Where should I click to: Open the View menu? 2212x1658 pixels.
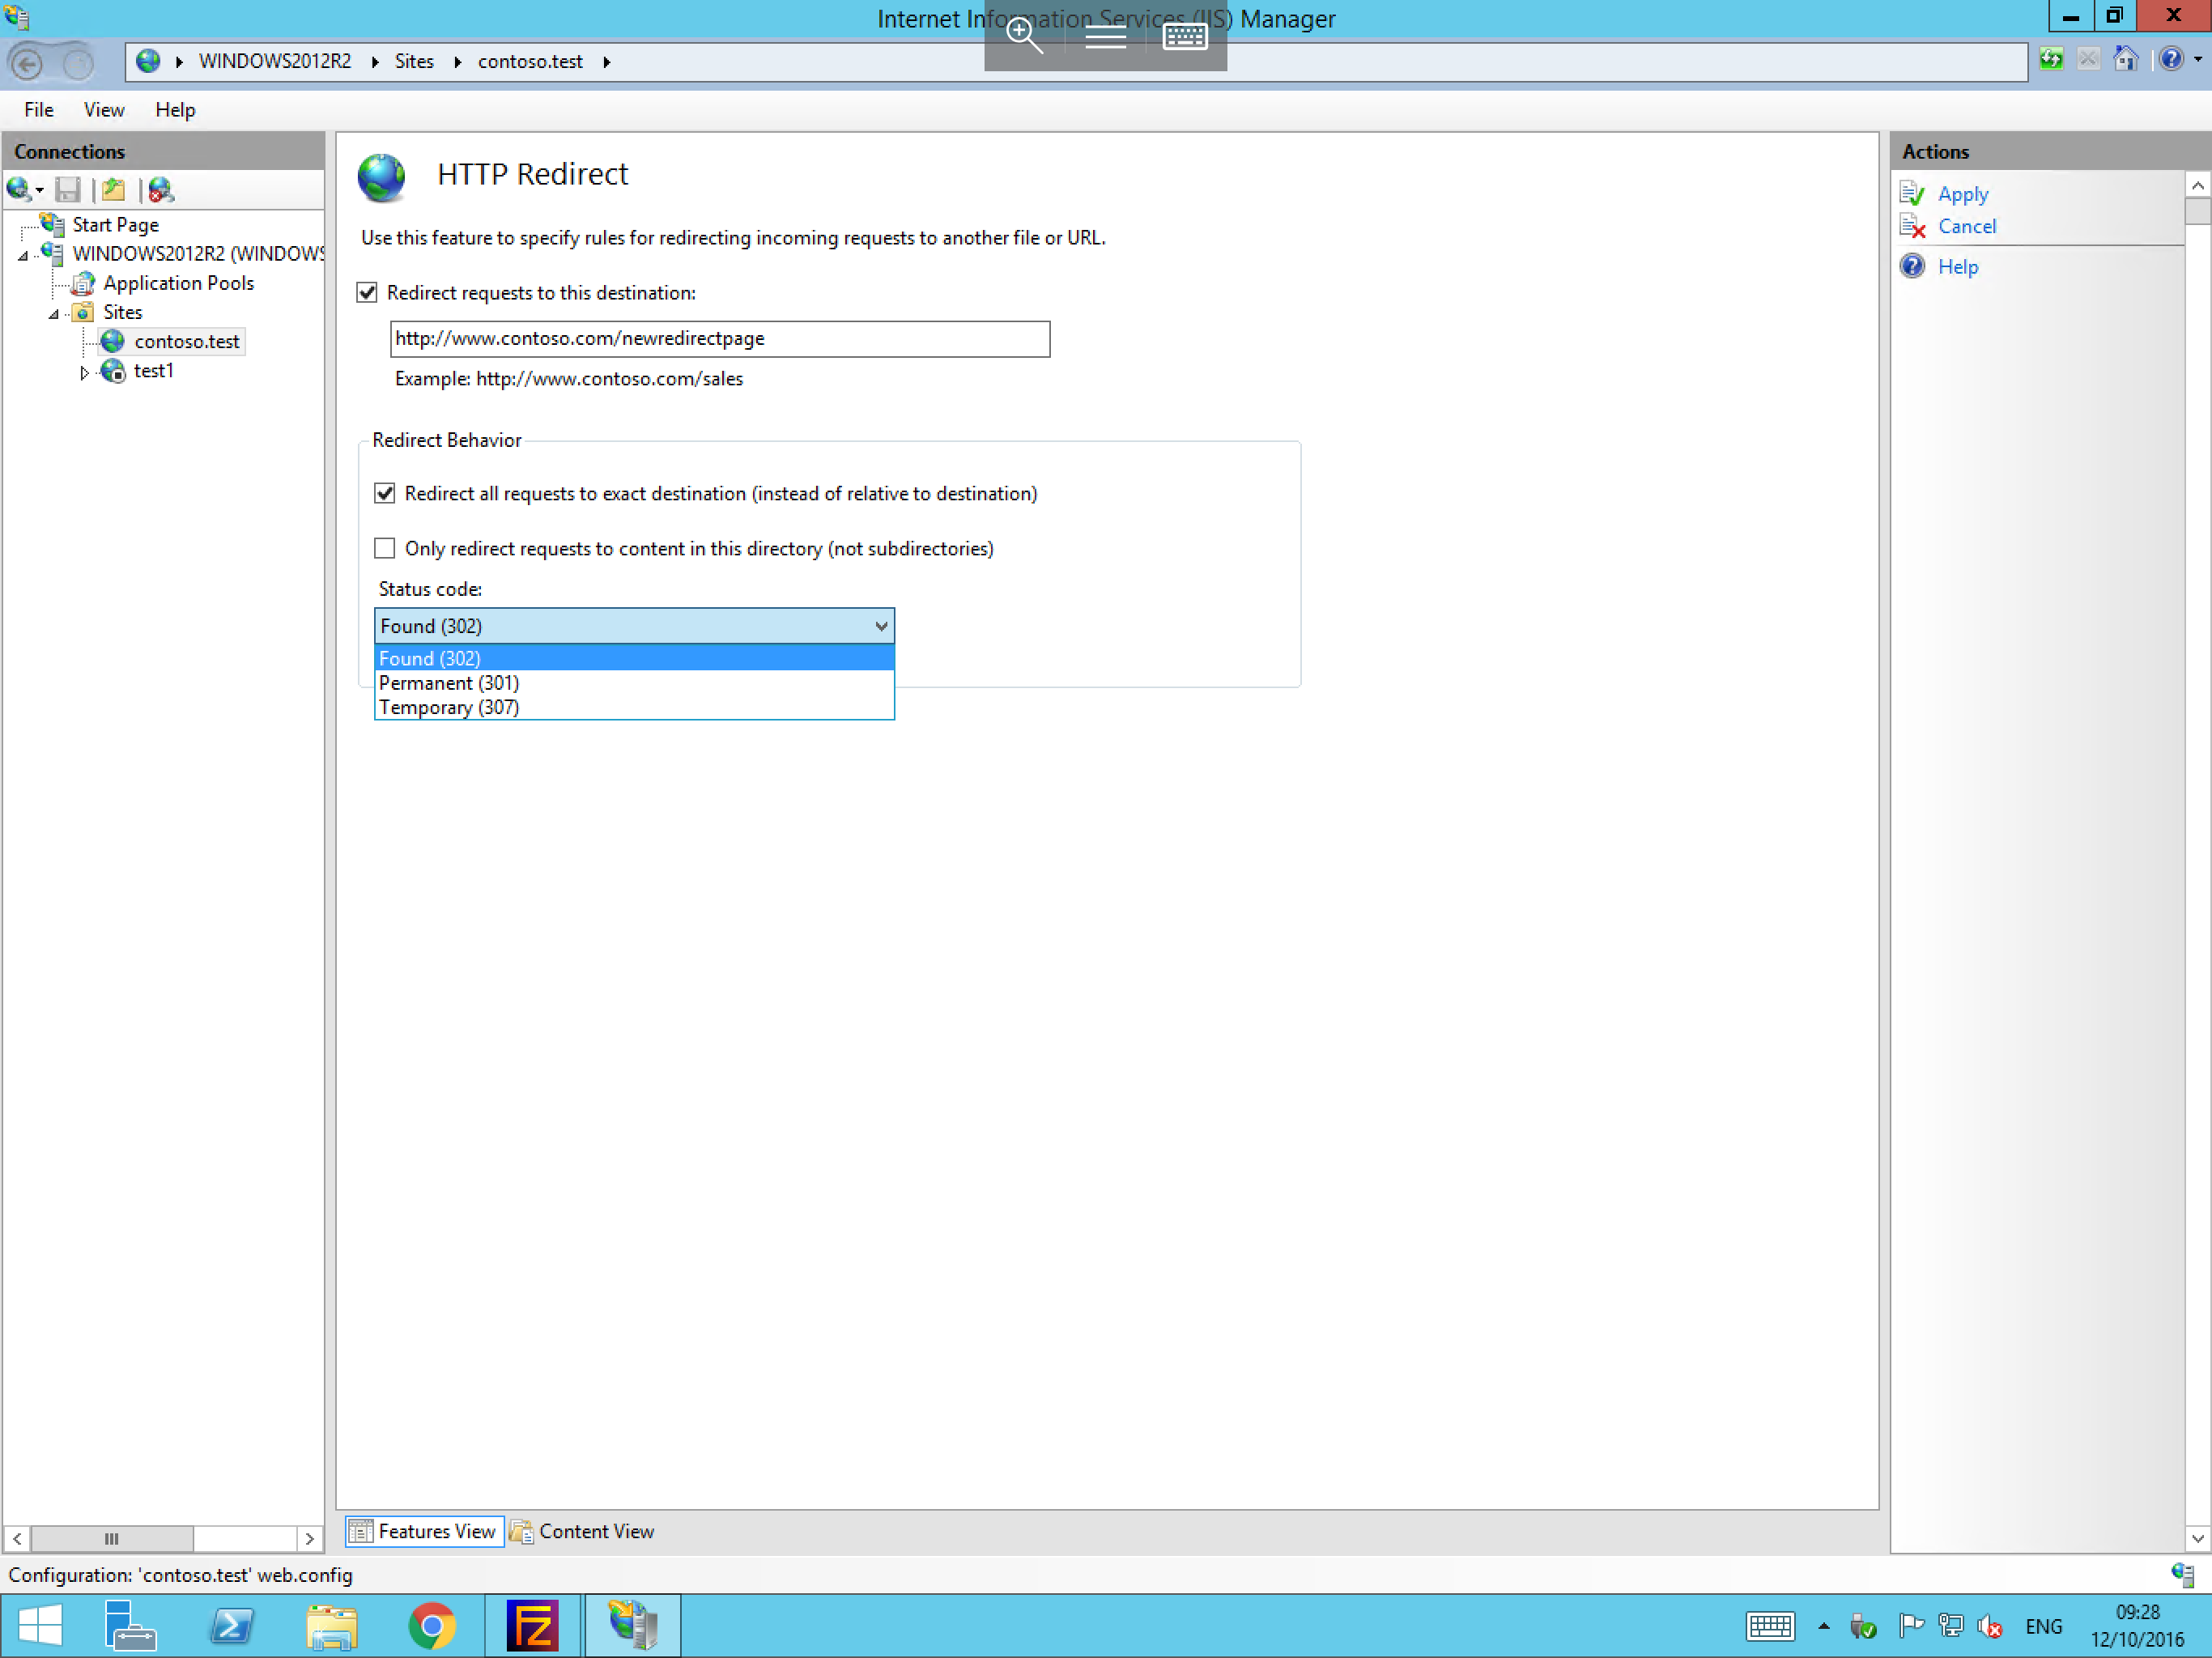pos(104,110)
